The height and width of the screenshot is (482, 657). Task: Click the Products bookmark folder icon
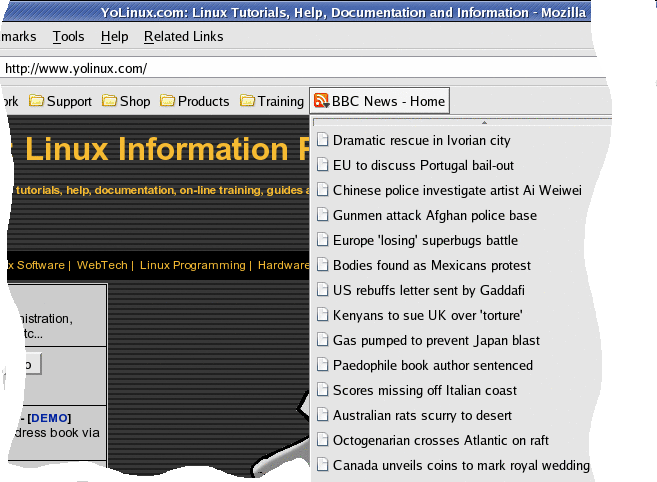coord(167,101)
